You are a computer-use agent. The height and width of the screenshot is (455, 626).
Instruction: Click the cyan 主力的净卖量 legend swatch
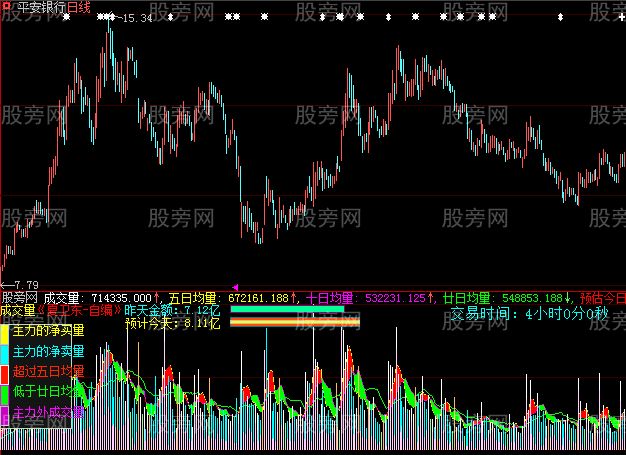5,351
